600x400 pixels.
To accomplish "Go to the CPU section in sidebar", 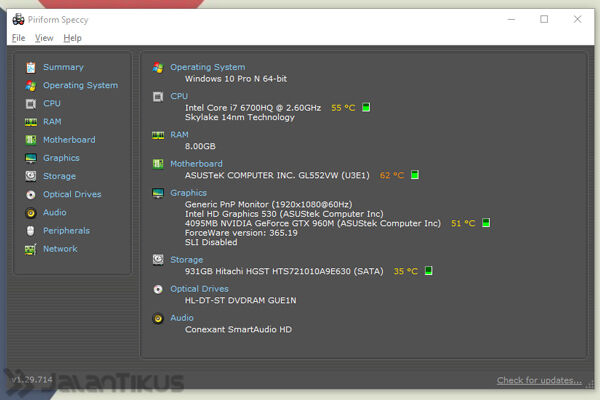I will (x=52, y=103).
